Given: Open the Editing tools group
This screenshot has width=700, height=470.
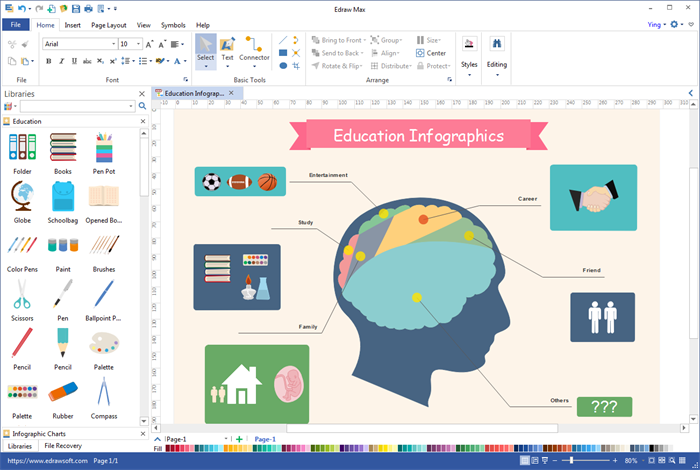Looking at the screenshot, I should tap(497, 51).
